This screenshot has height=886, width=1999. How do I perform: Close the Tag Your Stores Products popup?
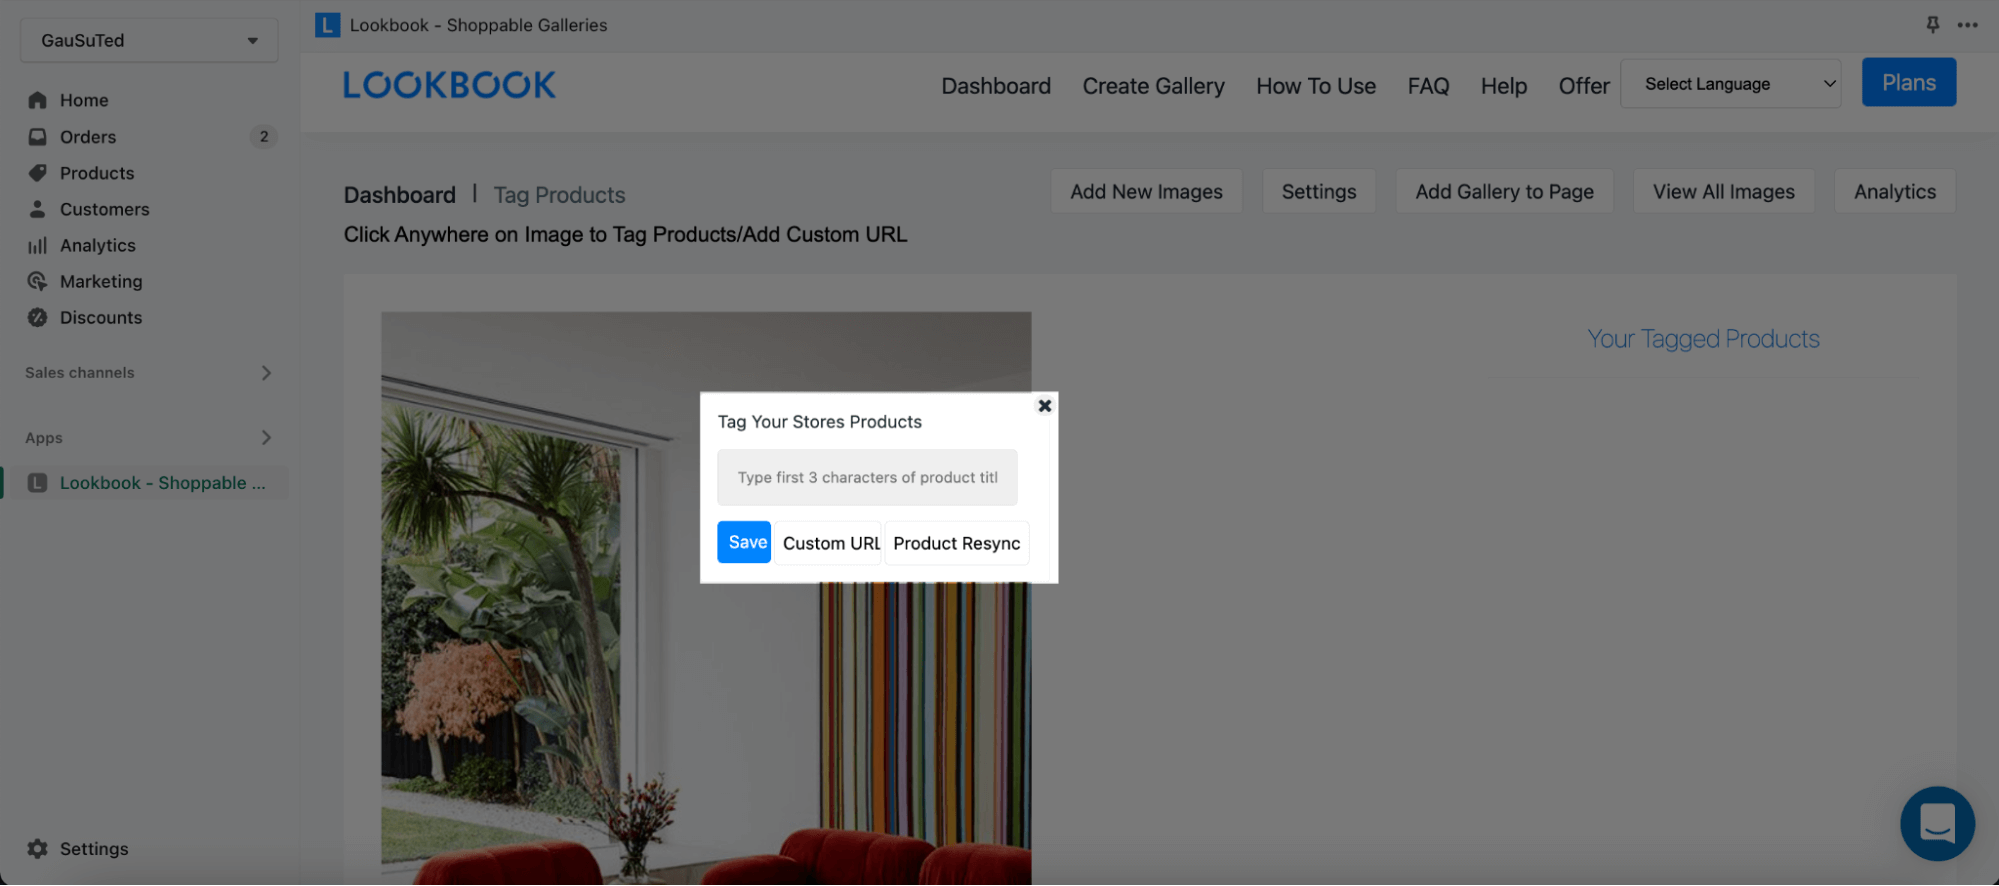[1044, 405]
